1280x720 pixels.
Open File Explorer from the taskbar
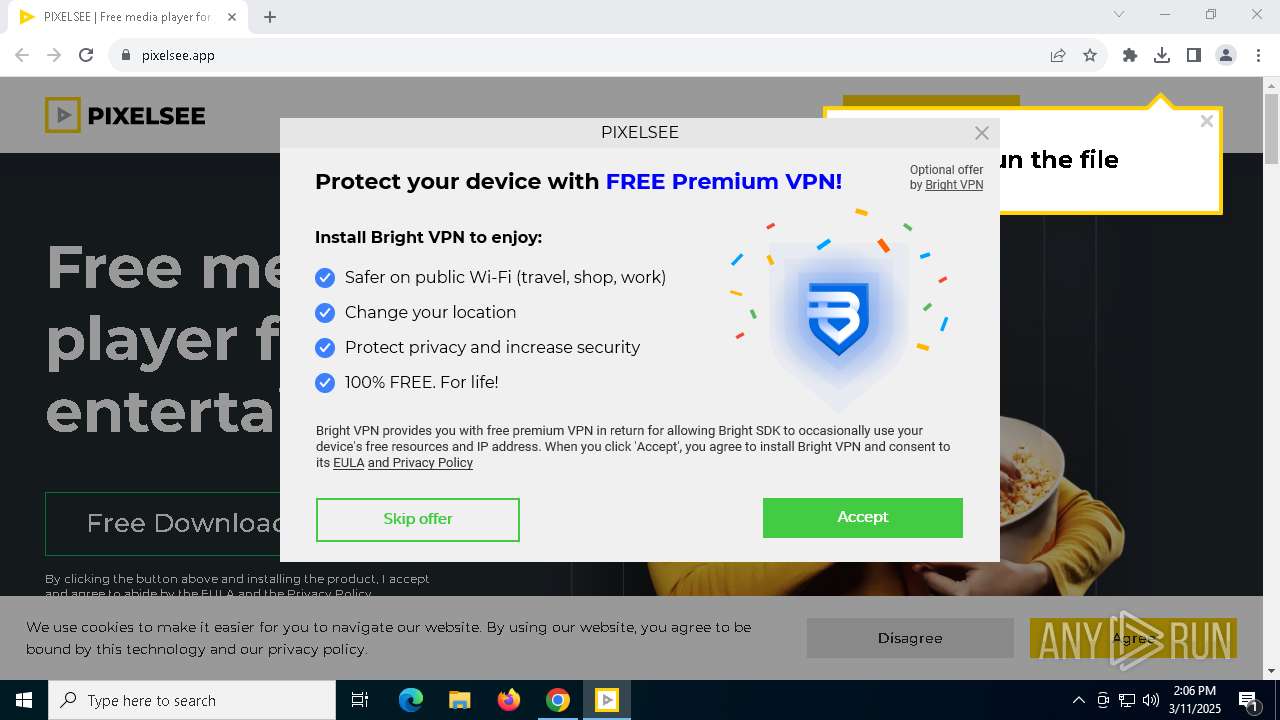[x=460, y=700]
